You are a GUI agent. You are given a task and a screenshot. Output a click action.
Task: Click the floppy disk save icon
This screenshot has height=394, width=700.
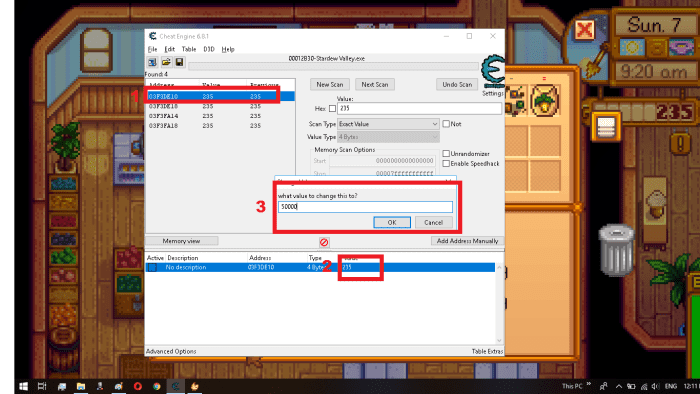tap(179, 62)
